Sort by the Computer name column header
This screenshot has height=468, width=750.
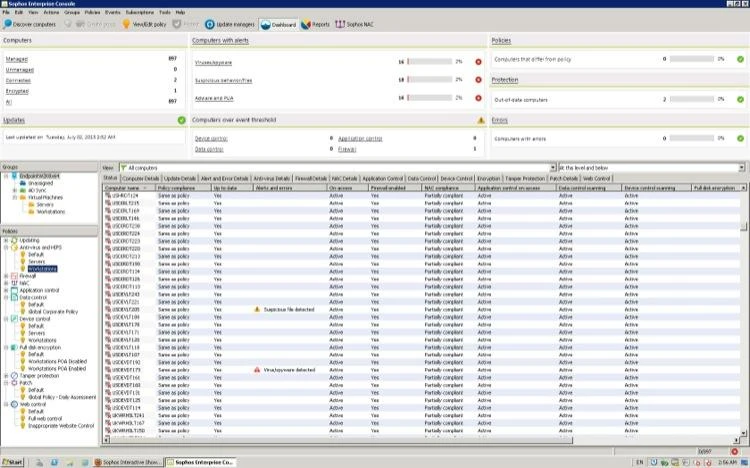(x=129, y=188)
